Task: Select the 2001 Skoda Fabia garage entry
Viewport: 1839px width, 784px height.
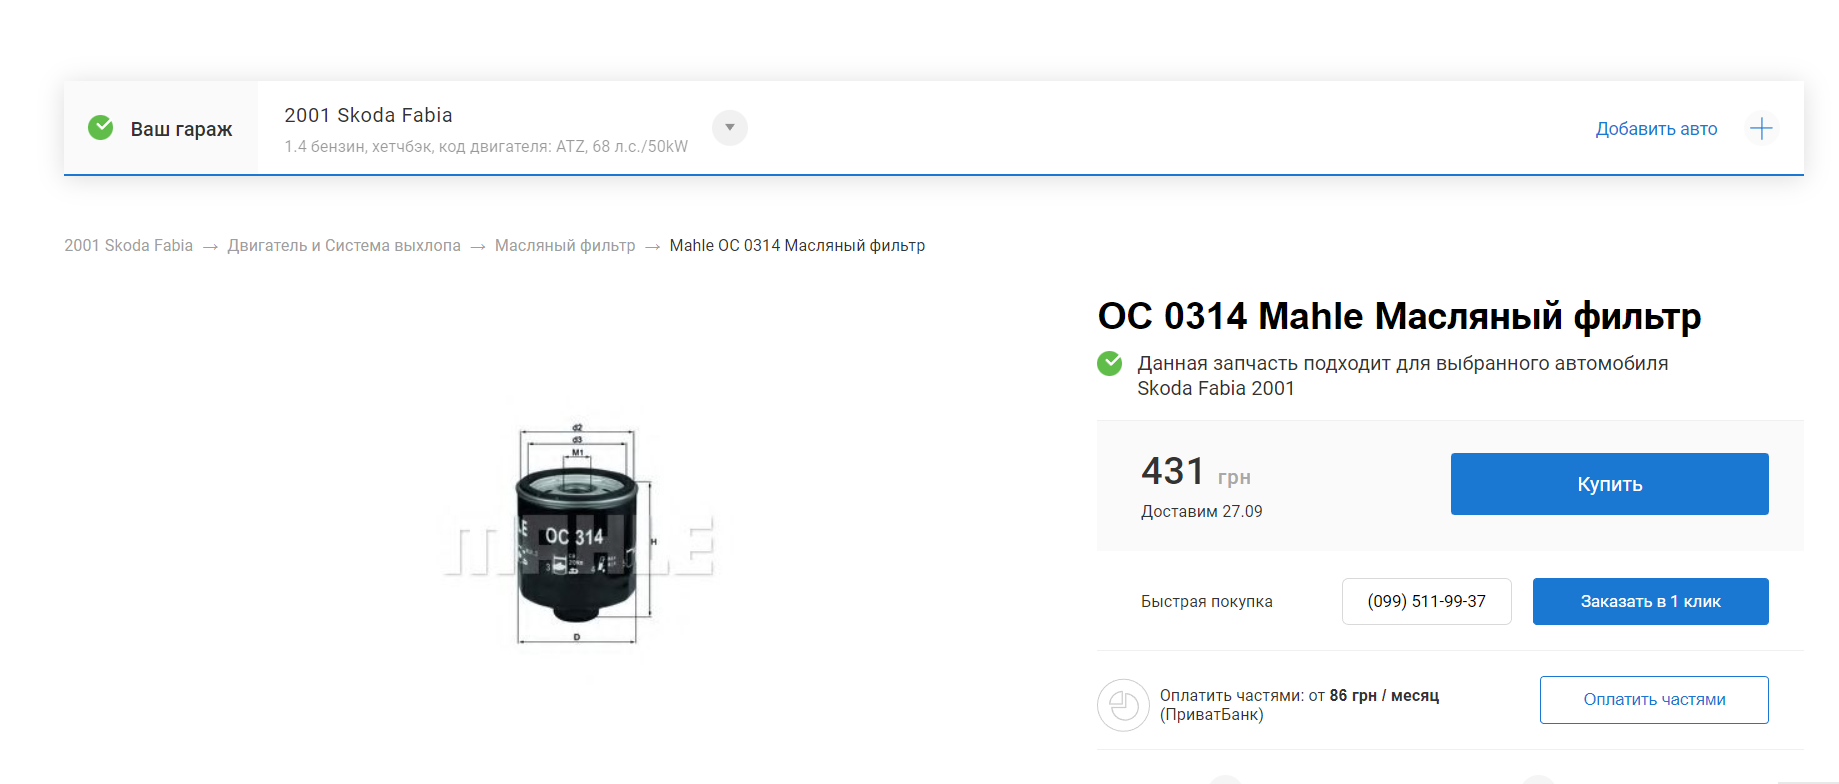Action: [x=368, y=115]
